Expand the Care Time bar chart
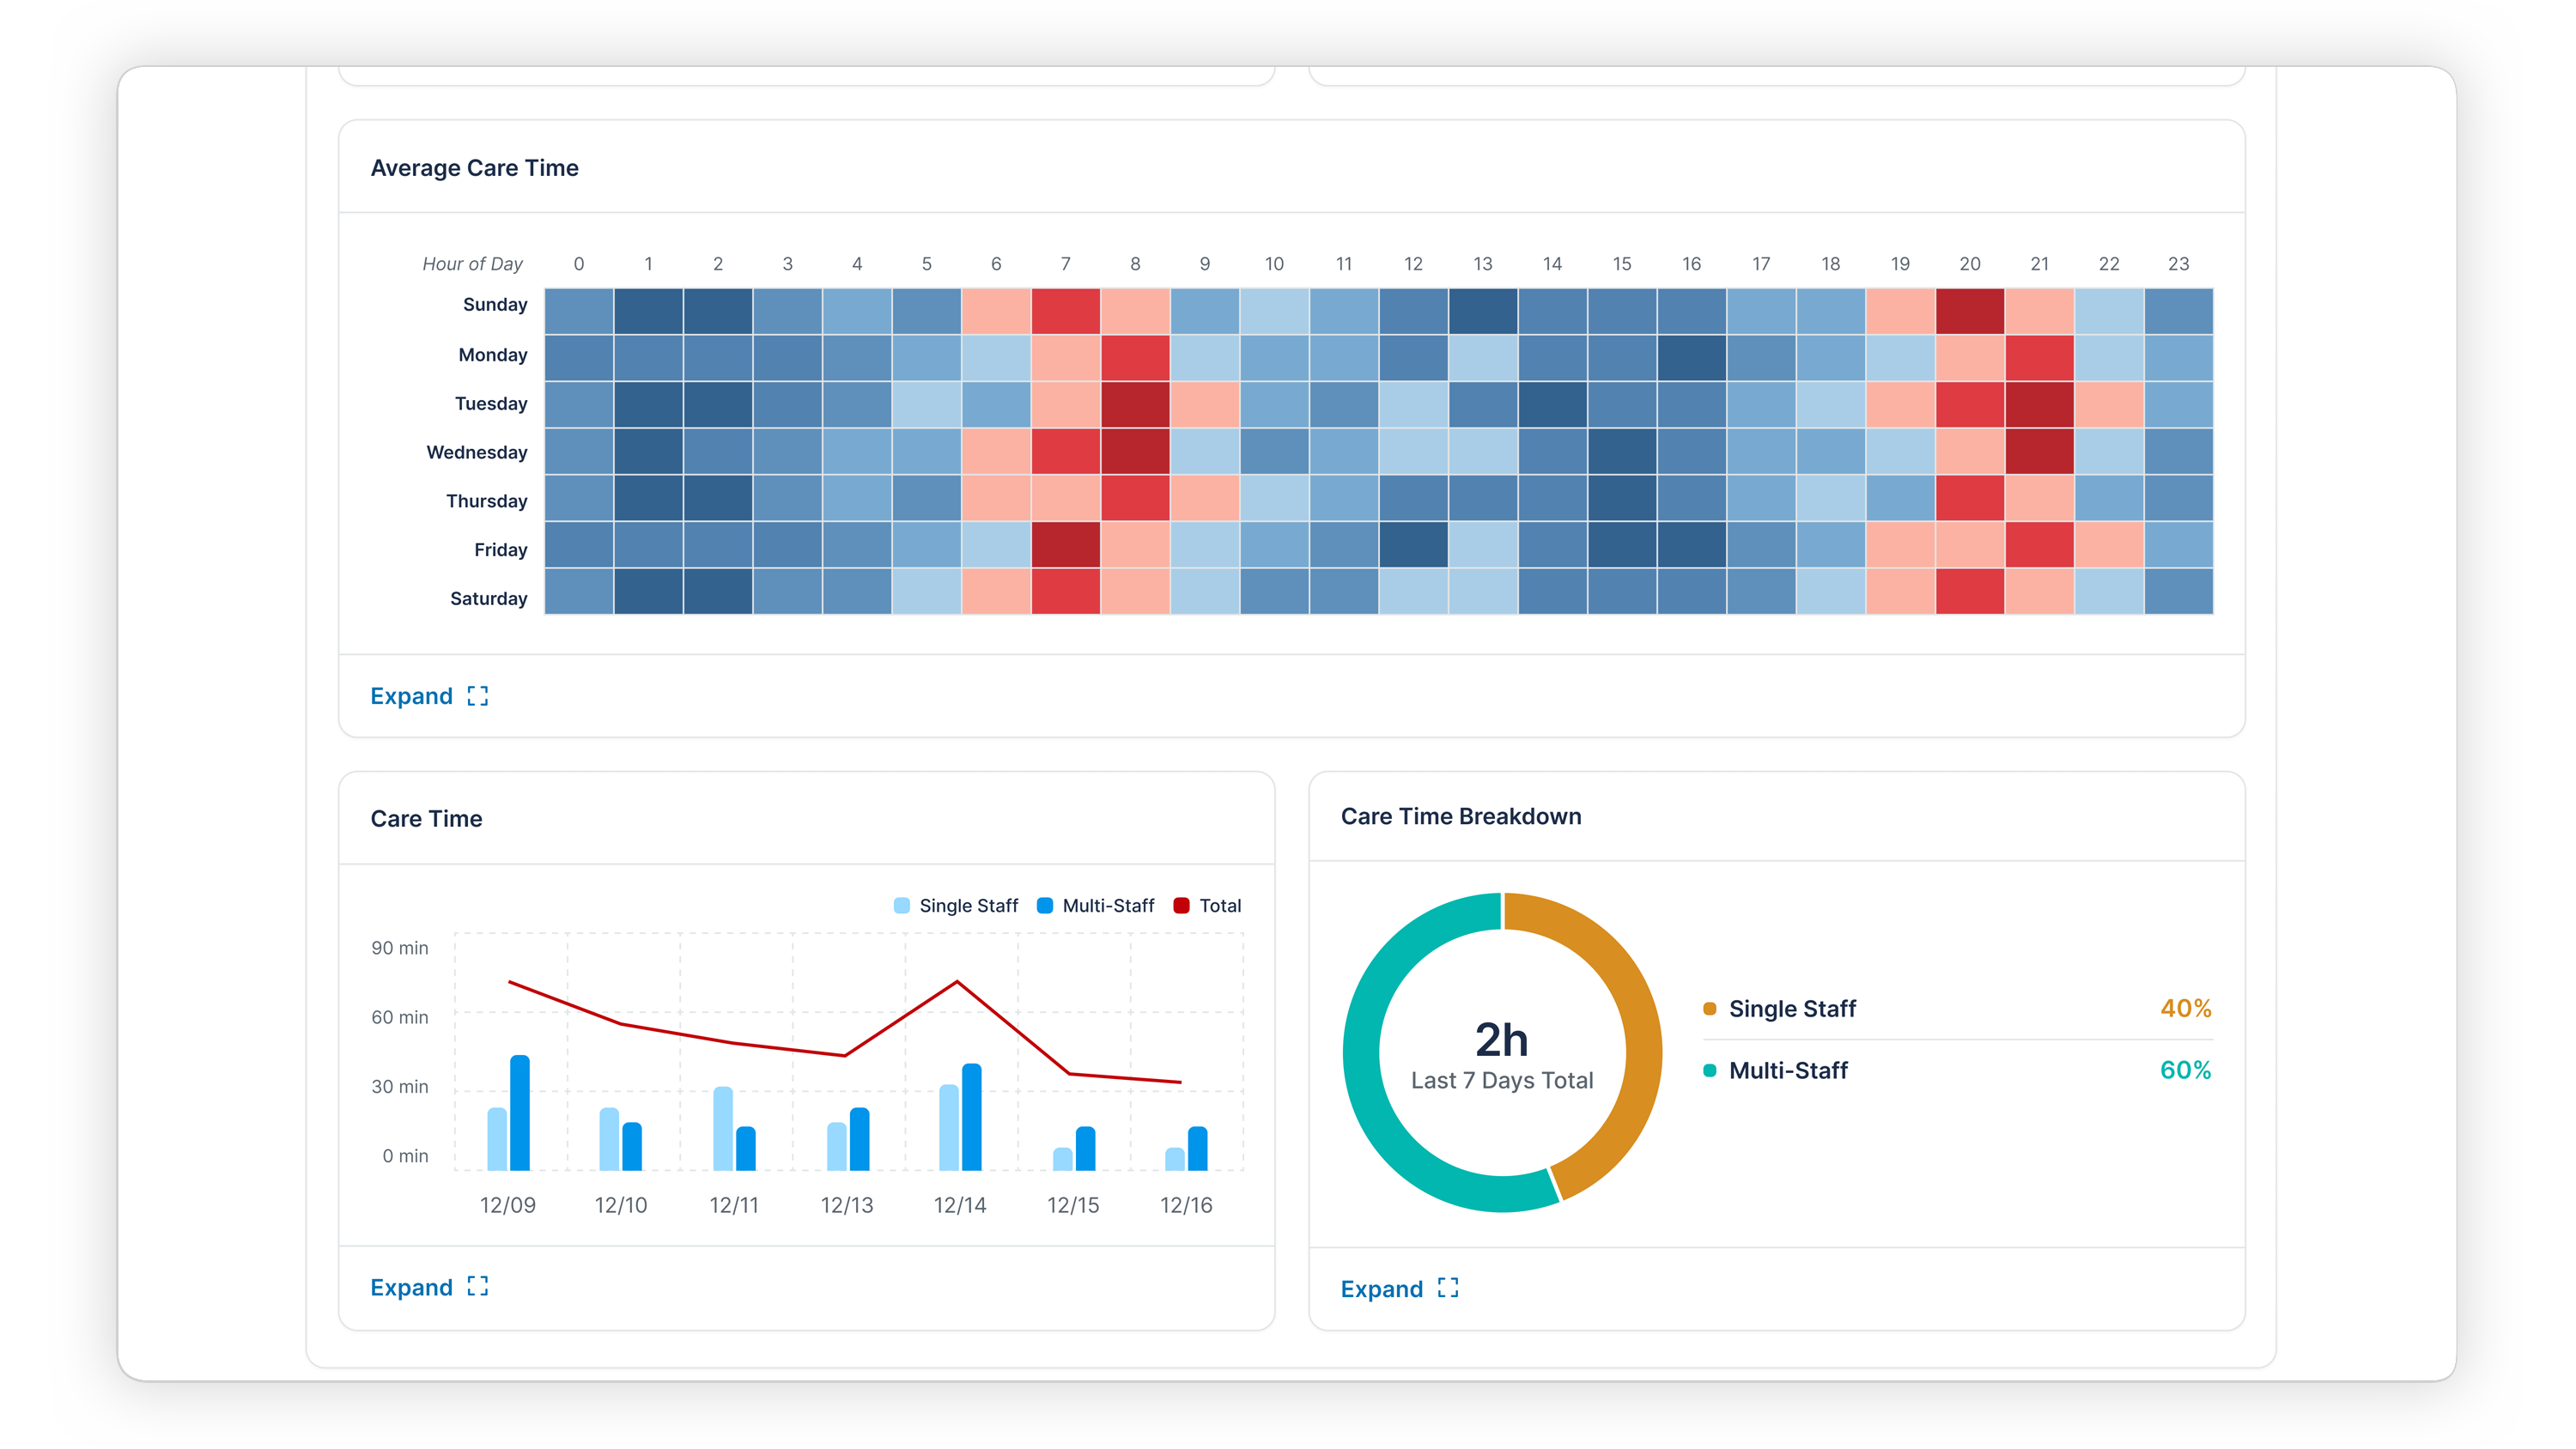 click(411, 1287)
